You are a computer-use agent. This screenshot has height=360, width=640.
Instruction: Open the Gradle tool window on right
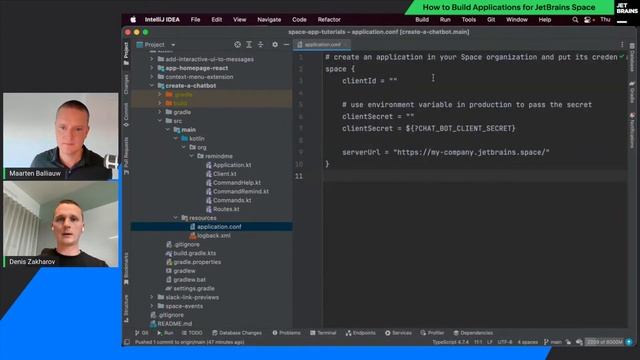(632, 92)
